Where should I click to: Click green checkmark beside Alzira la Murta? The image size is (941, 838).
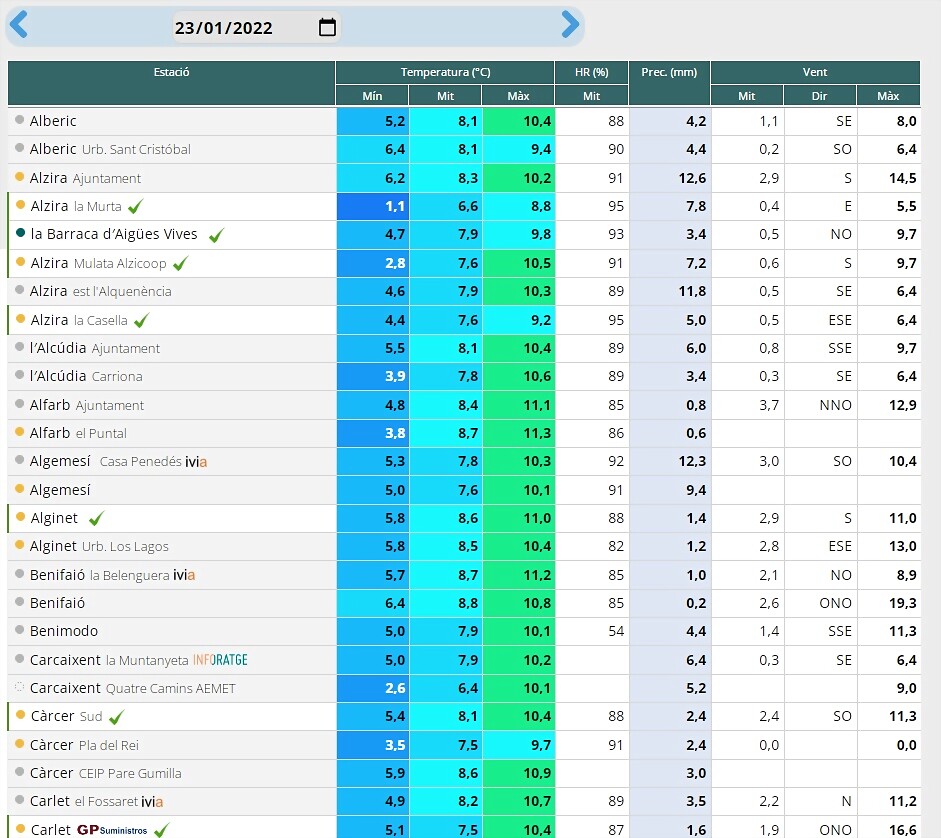click(136, 206)
